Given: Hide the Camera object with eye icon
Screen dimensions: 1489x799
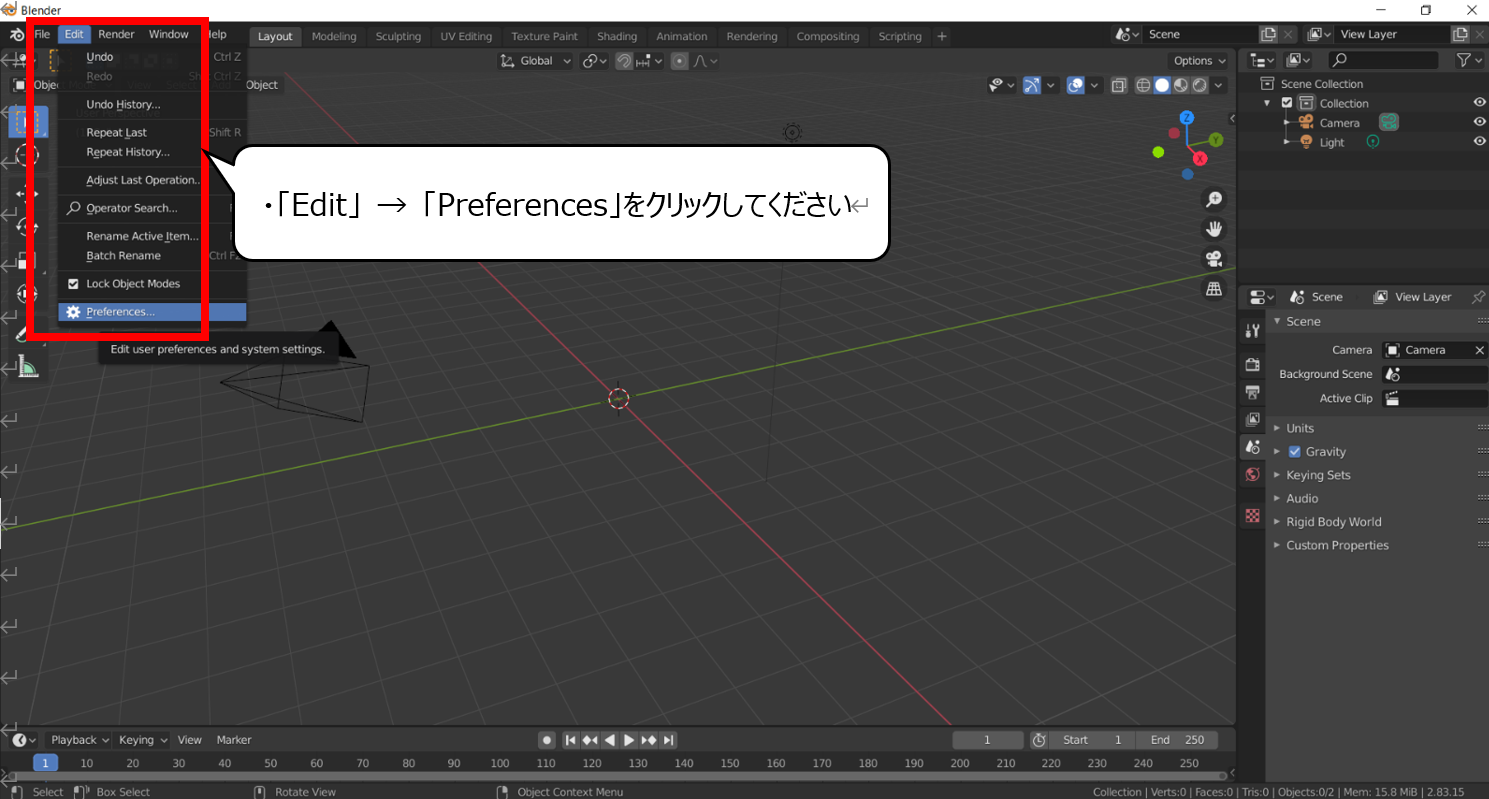Looking at the screenshot, I should (1479, 122).
